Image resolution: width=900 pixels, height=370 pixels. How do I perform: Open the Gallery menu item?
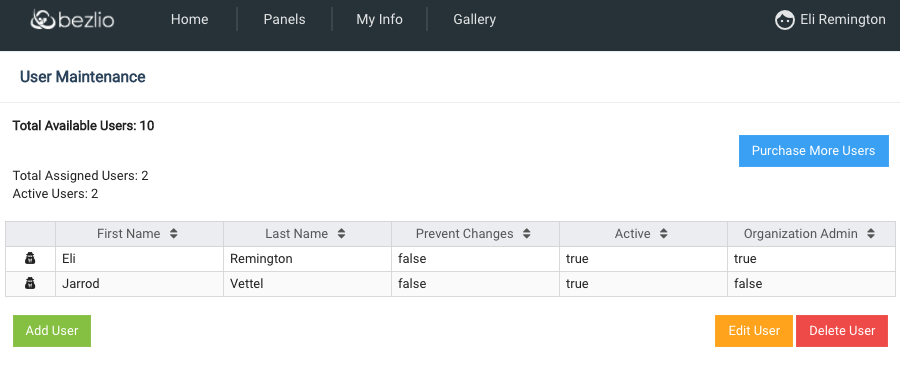pos(475,20)
